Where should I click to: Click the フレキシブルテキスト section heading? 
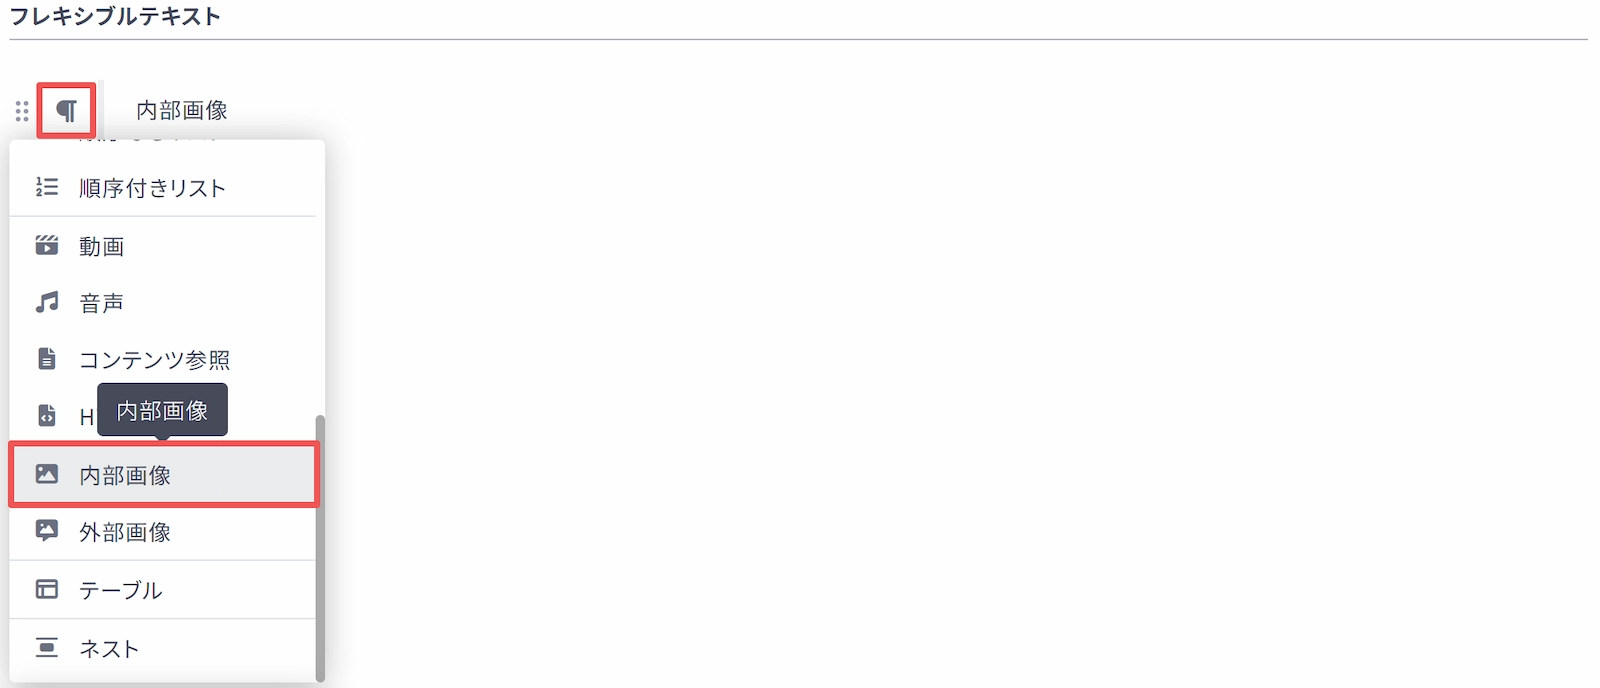click(x=115, y=16)
